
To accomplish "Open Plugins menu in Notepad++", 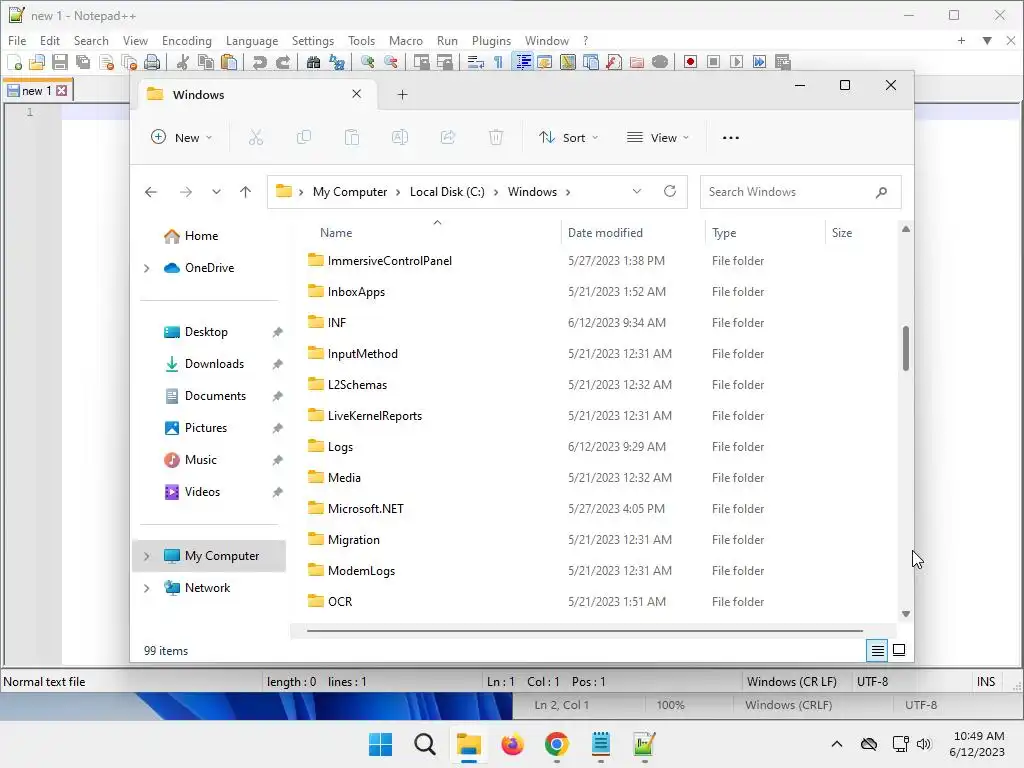I will pos(491,40).
